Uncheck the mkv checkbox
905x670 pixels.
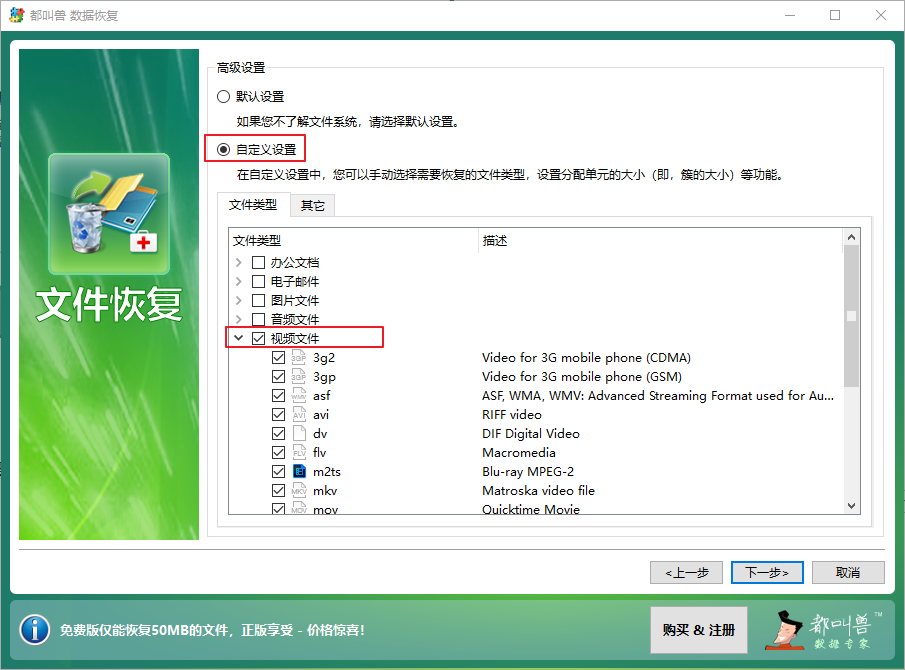[278, 491]
